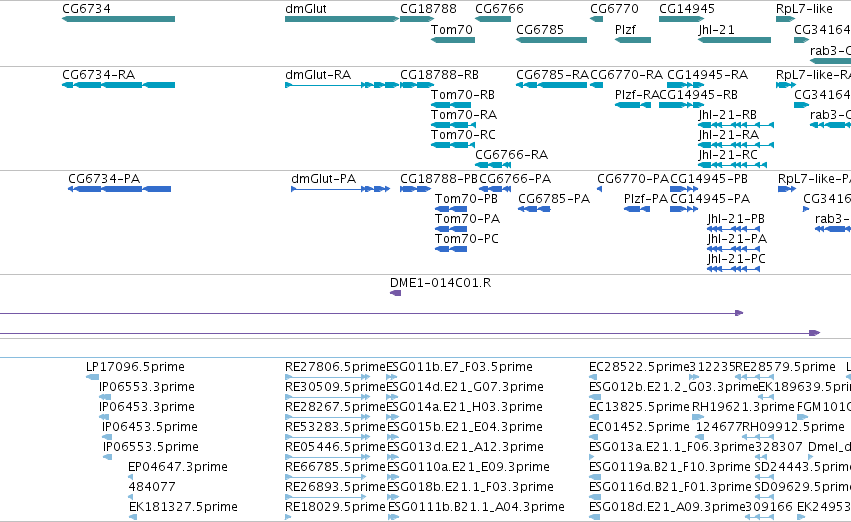Open the Jhl-21-PB coding sequence
The width and height of the screenshot is (851, 522).
point(734,229)
